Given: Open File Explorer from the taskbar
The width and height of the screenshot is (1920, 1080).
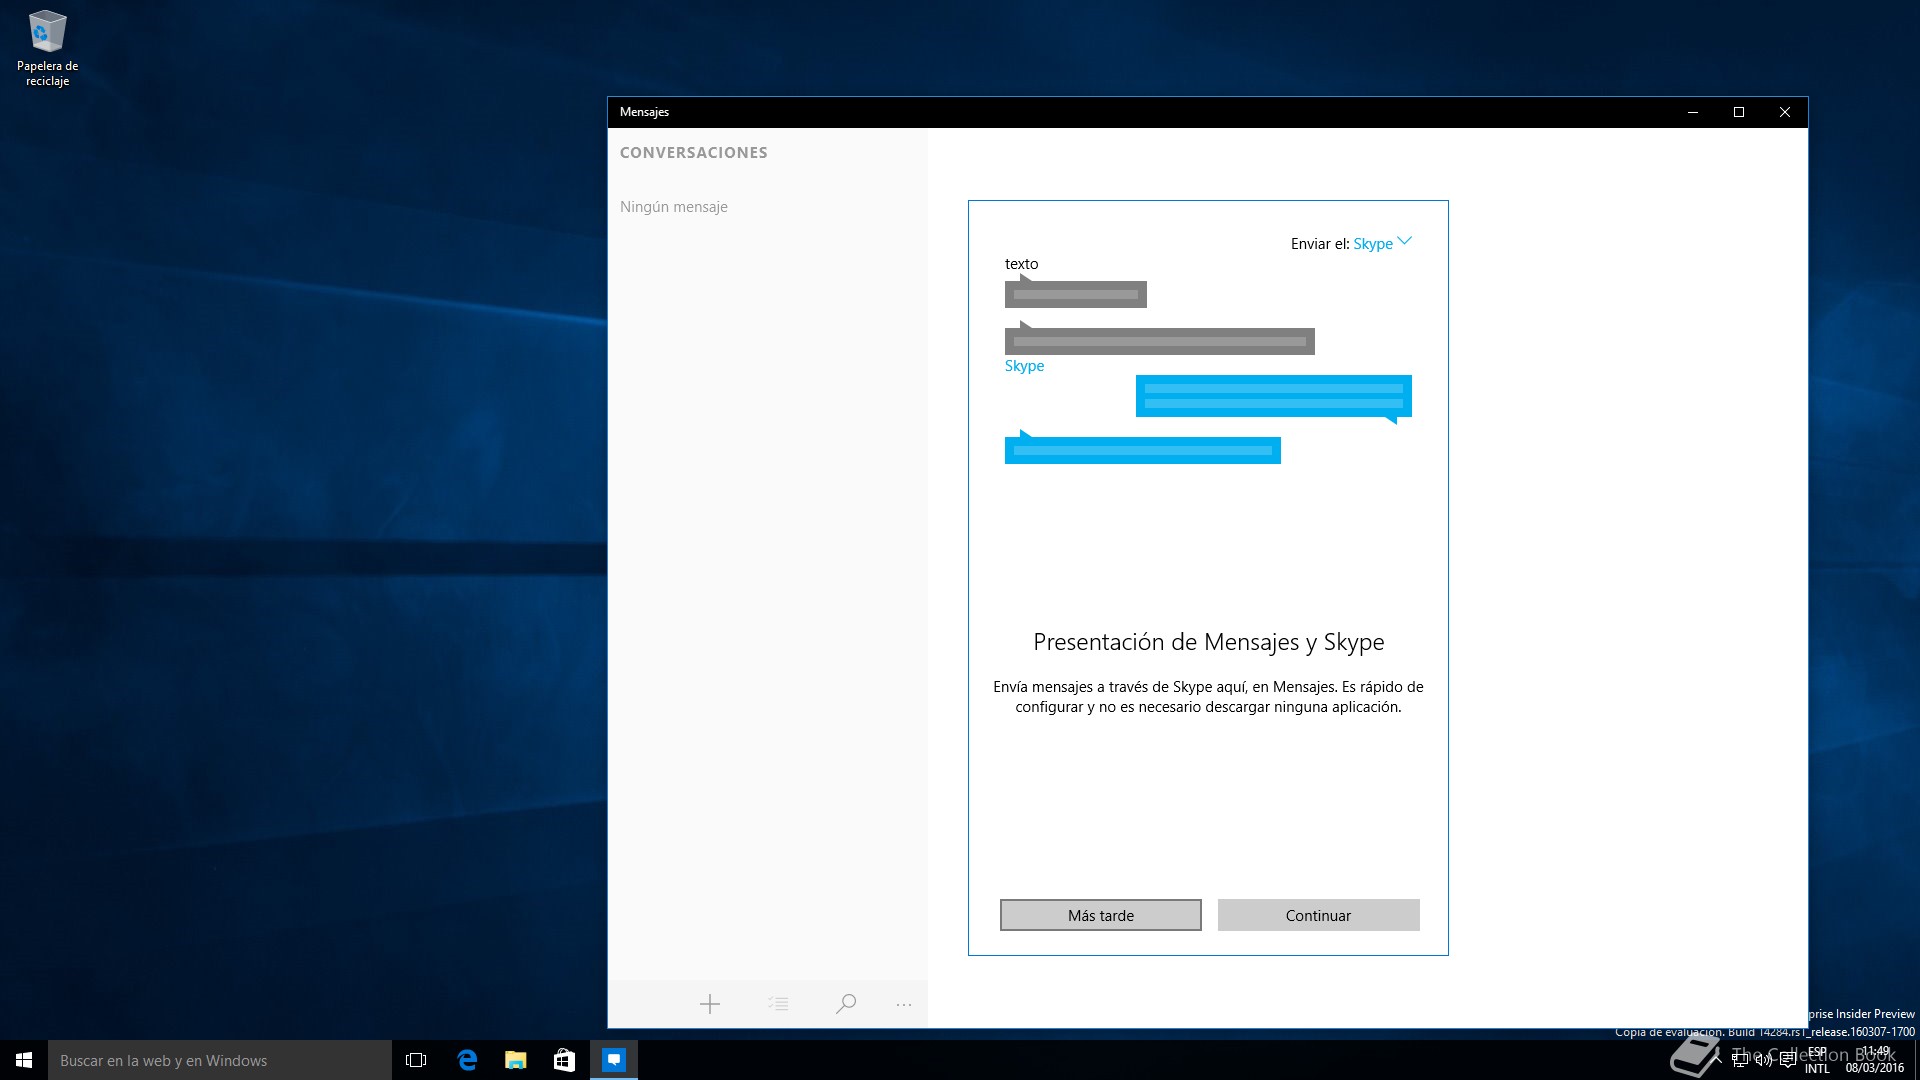Looking at the screenshot, I should [515, 1060].
